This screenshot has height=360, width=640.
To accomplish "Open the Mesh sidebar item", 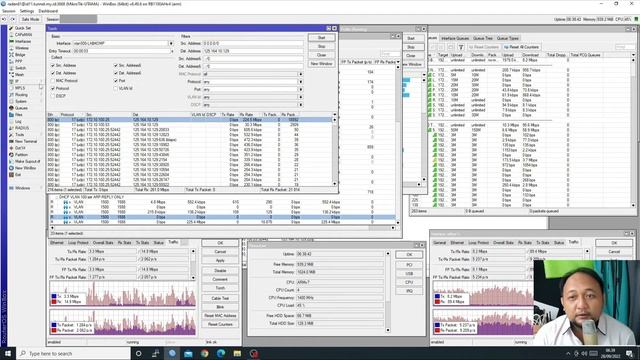I will [19, 75].
